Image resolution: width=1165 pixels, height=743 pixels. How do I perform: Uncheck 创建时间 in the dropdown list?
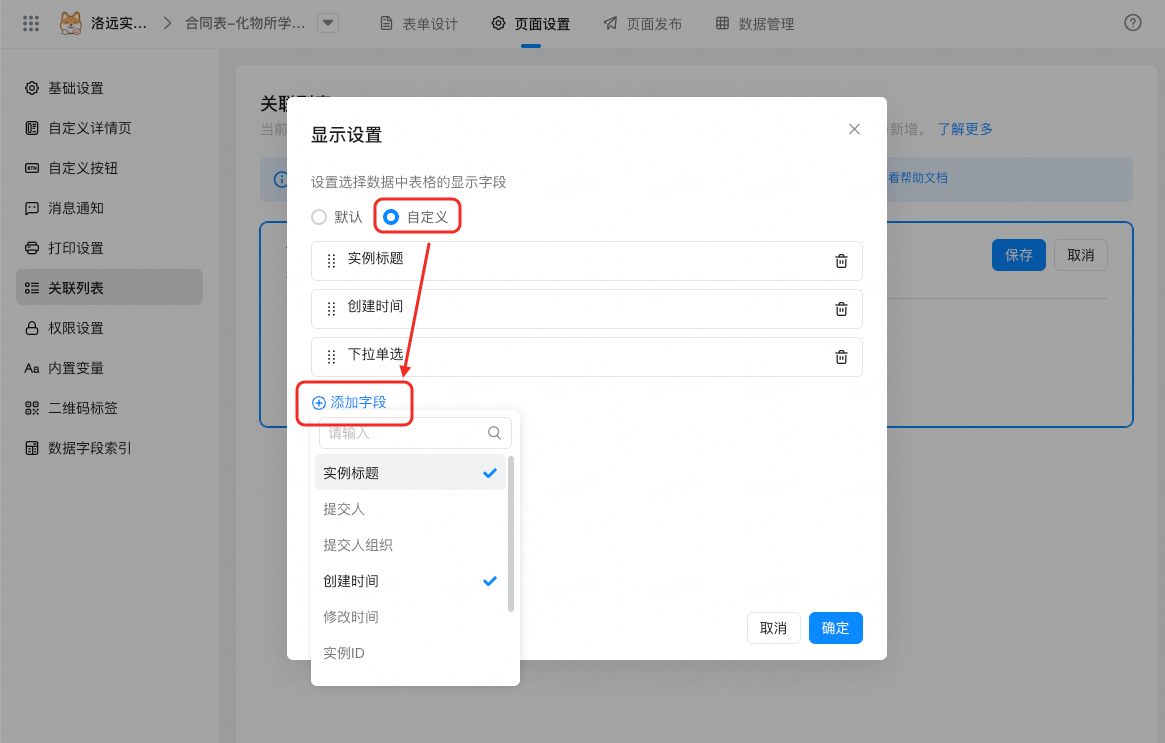(x=410, y=581)
